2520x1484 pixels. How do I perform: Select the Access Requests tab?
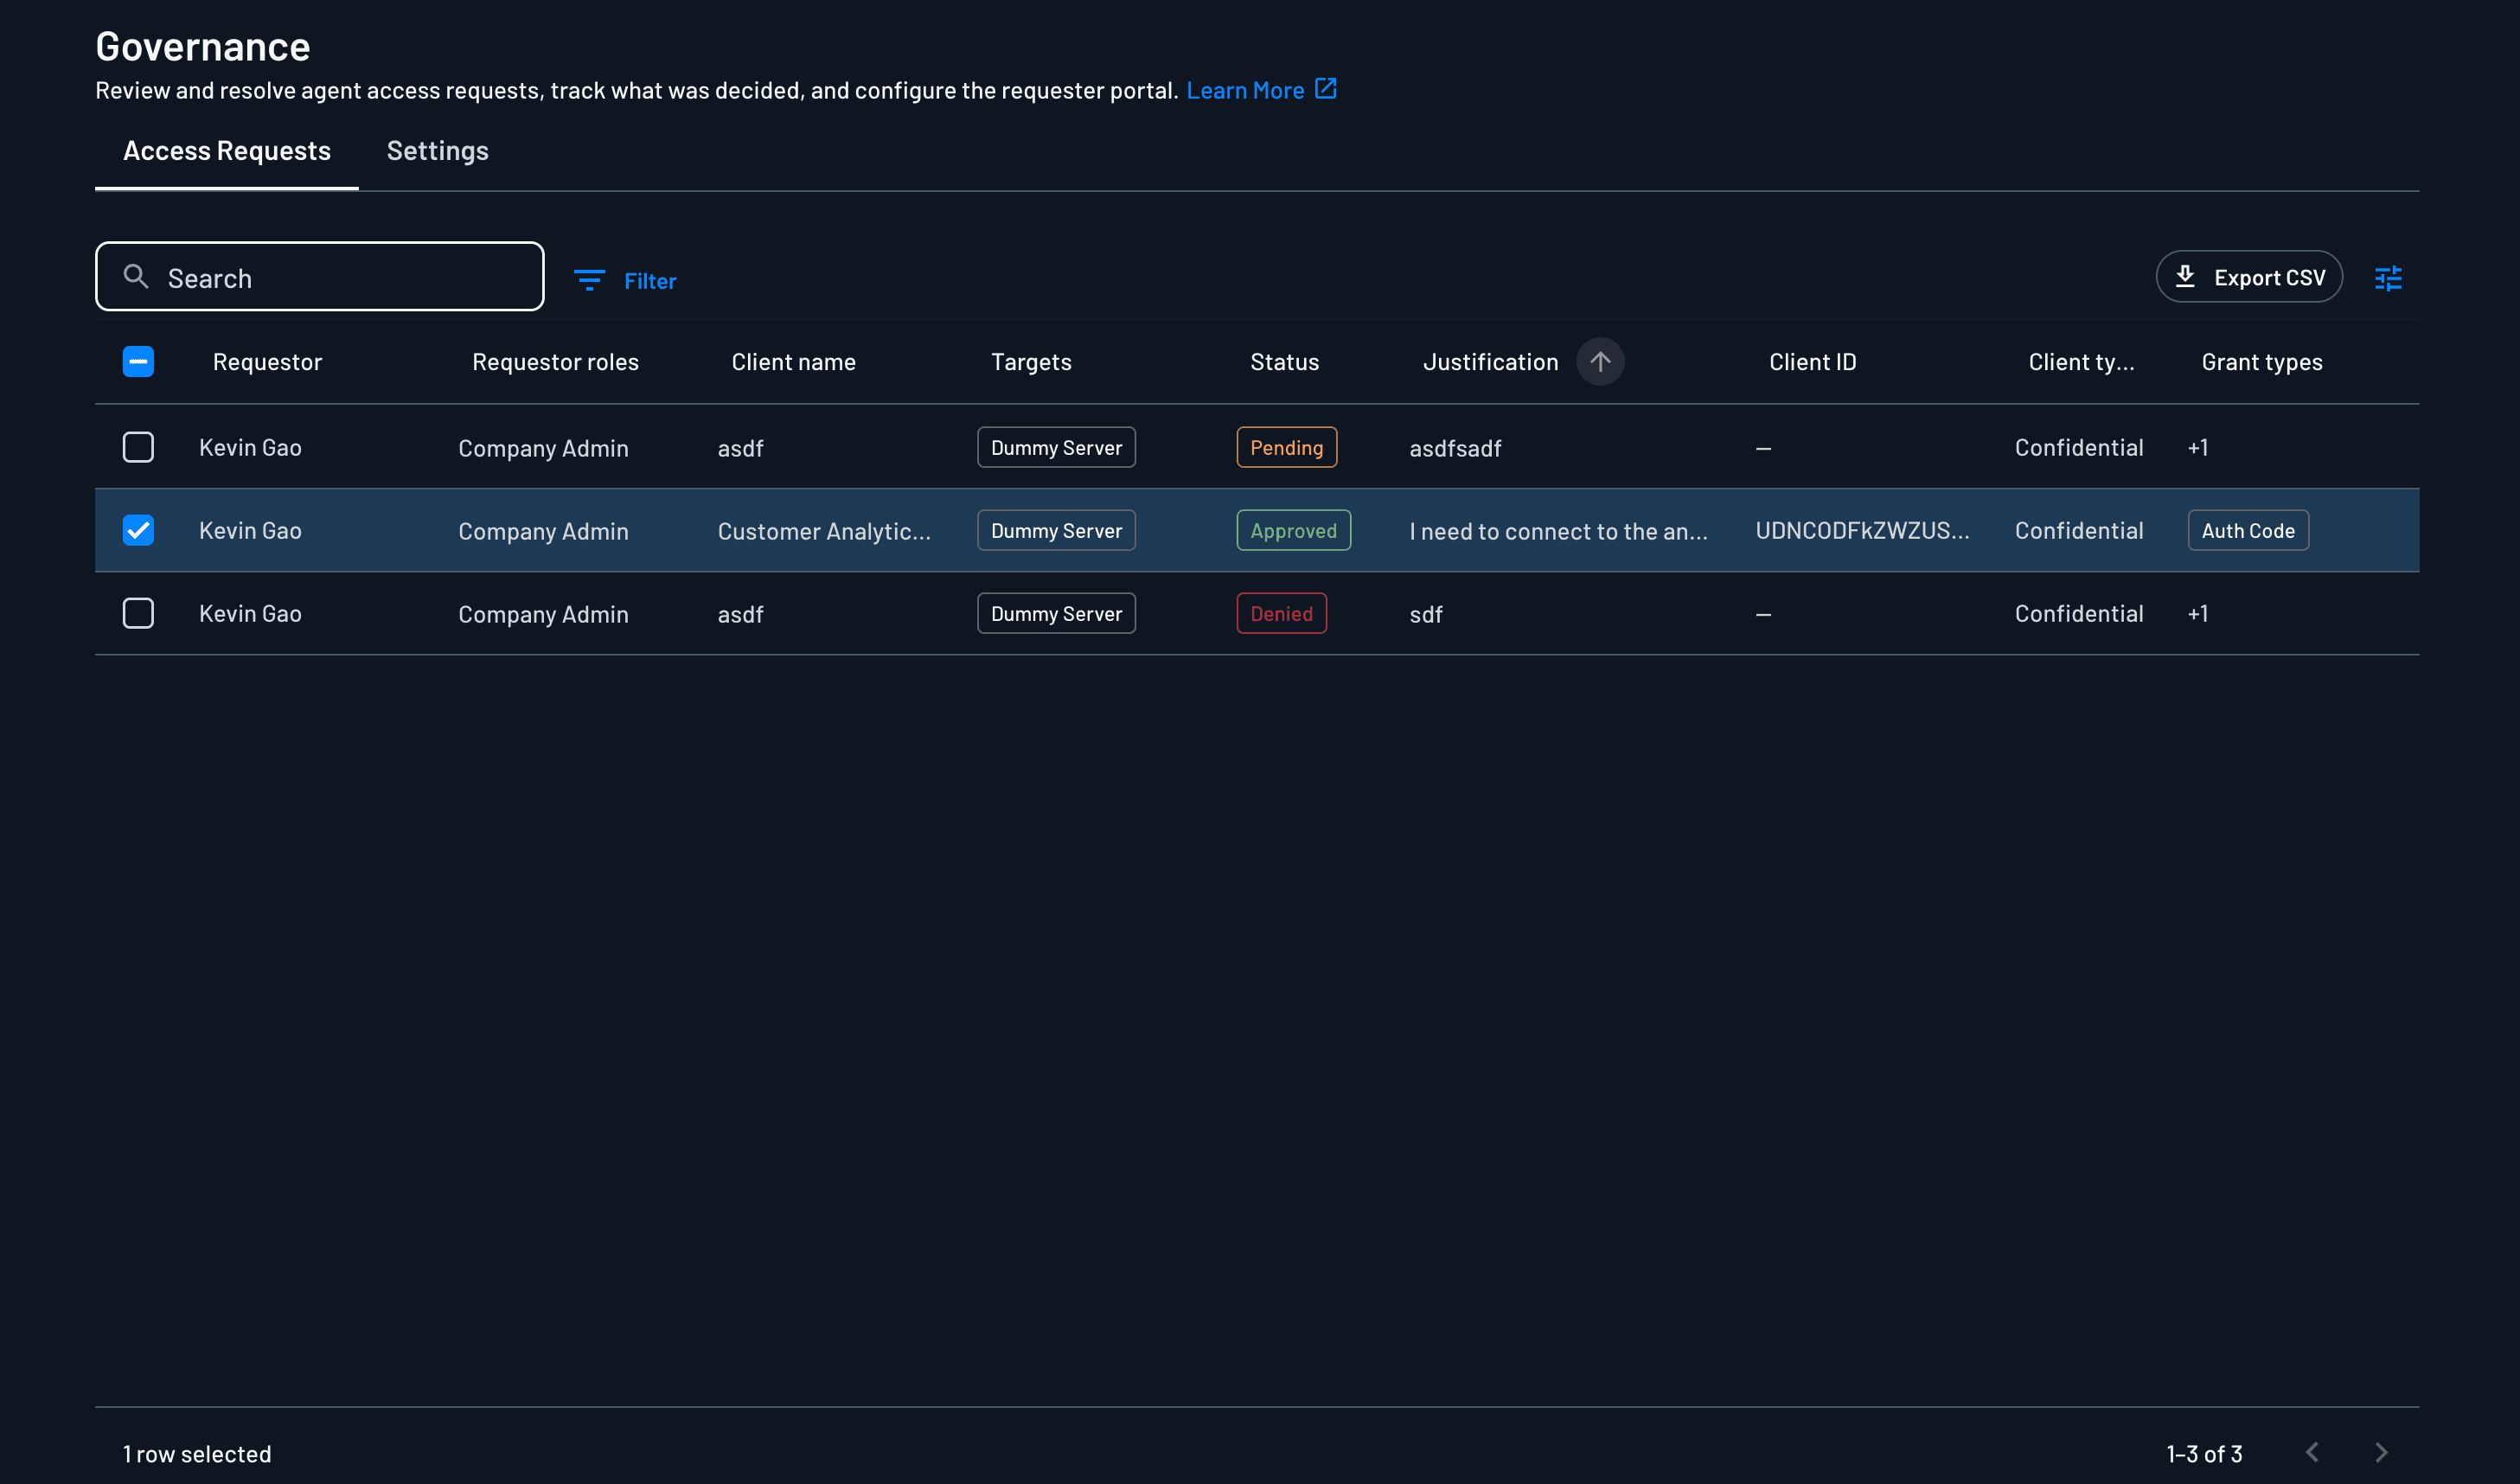point(227,151)
